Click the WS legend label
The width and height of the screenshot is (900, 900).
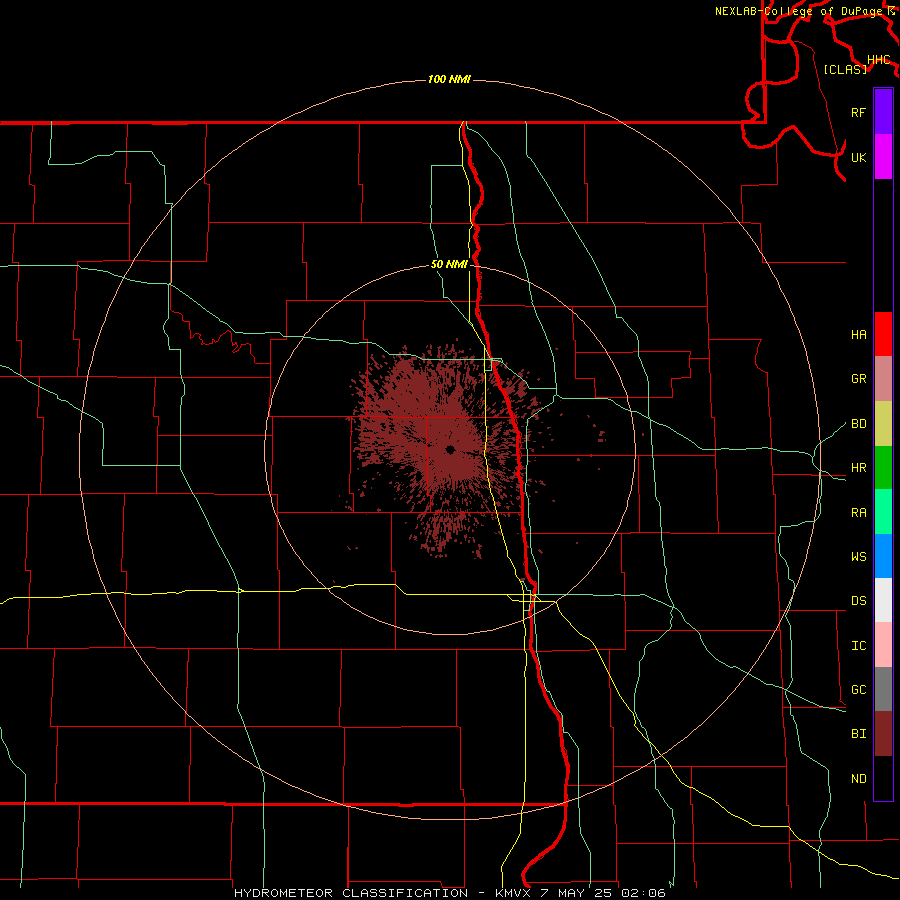pos(858,556)
